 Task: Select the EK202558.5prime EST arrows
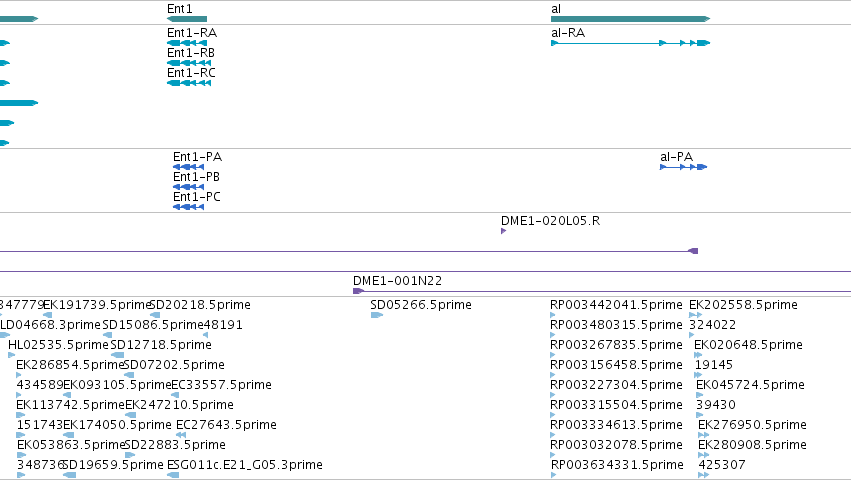696,315
